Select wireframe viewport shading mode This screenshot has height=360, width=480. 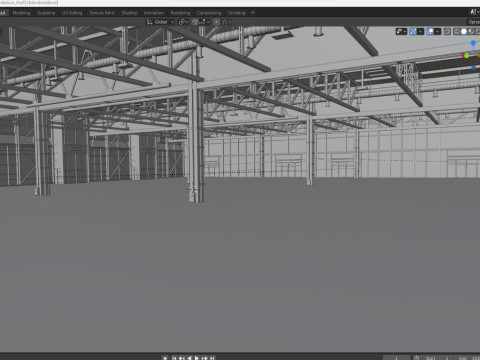457,31
